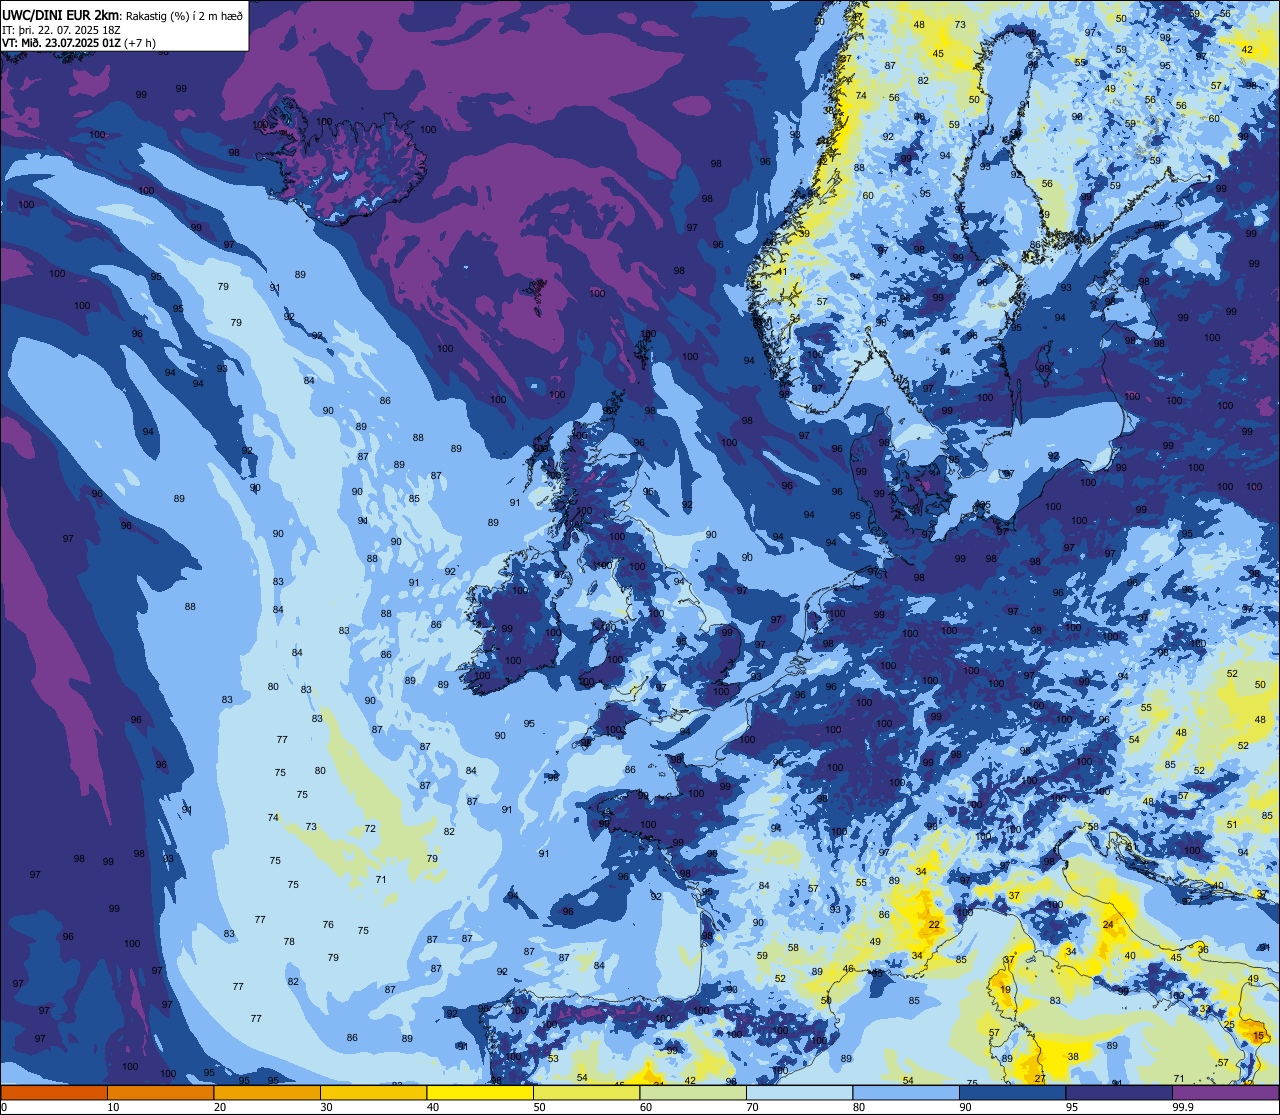This screenshot has height=1115, width=1280.
Task: Click the 'Rakastig (%) í 2 m hæð' label
Action: pos(184,14)
